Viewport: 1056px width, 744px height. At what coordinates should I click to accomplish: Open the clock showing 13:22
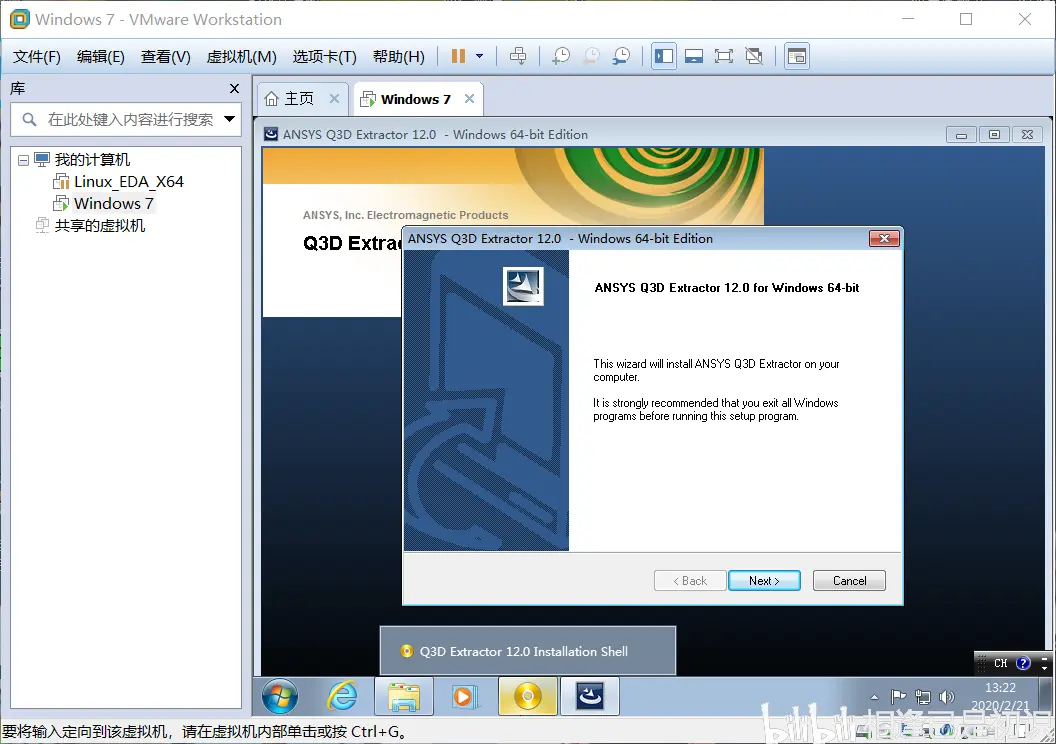point(1000,687)
